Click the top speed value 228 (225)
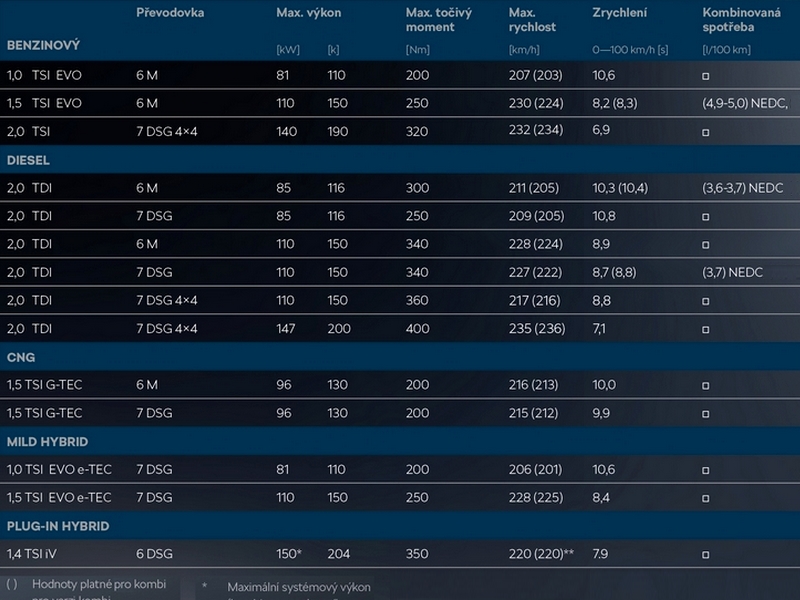 point(536,497)
